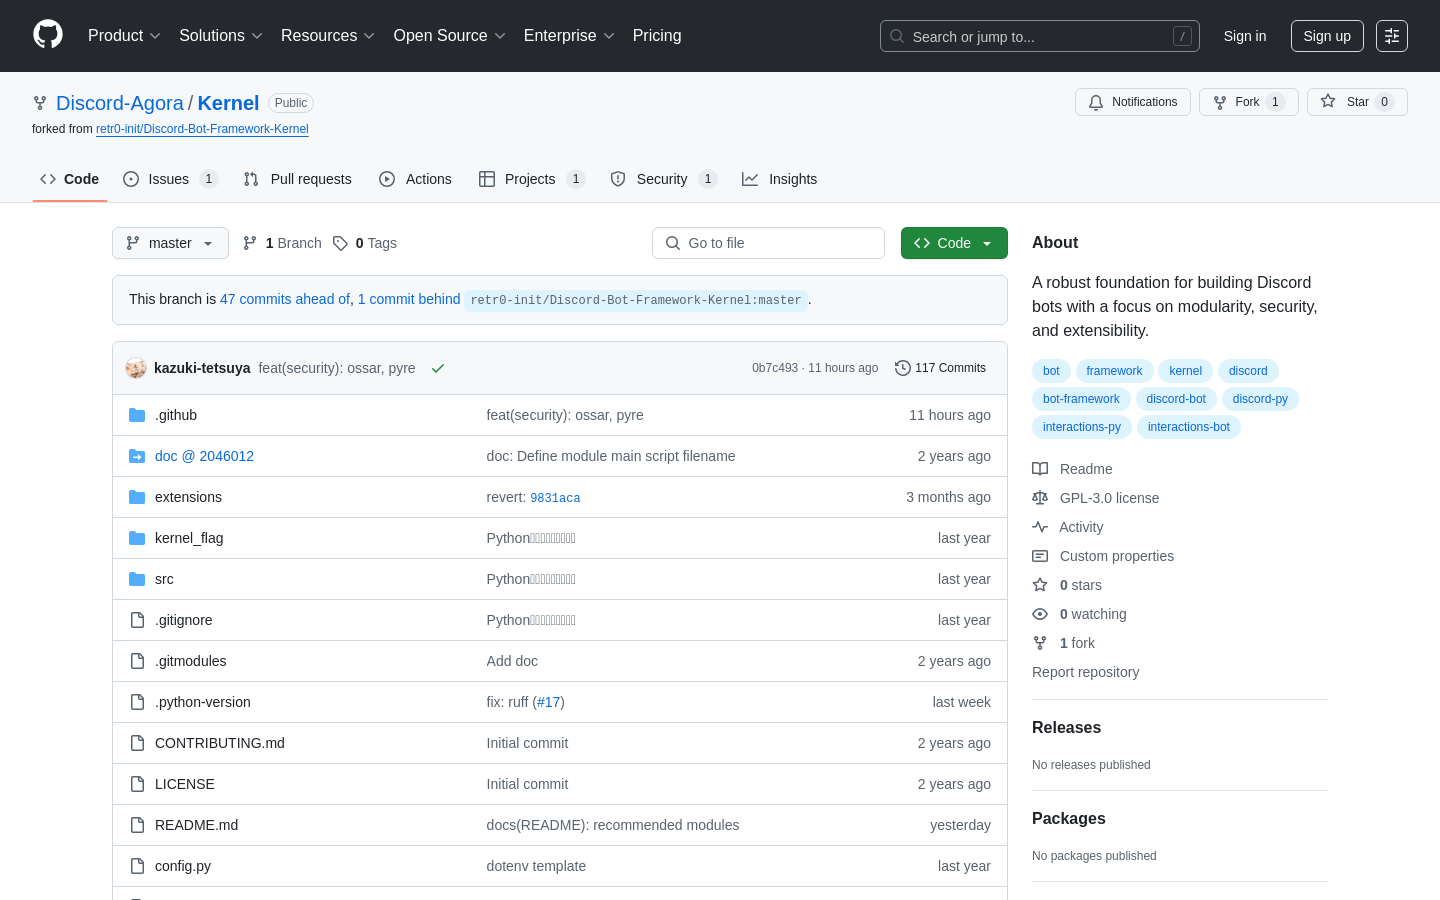The width and height of the screenshot is (1440, 900).
Task: Focus the Search or jump to field
Action: 1040,36
